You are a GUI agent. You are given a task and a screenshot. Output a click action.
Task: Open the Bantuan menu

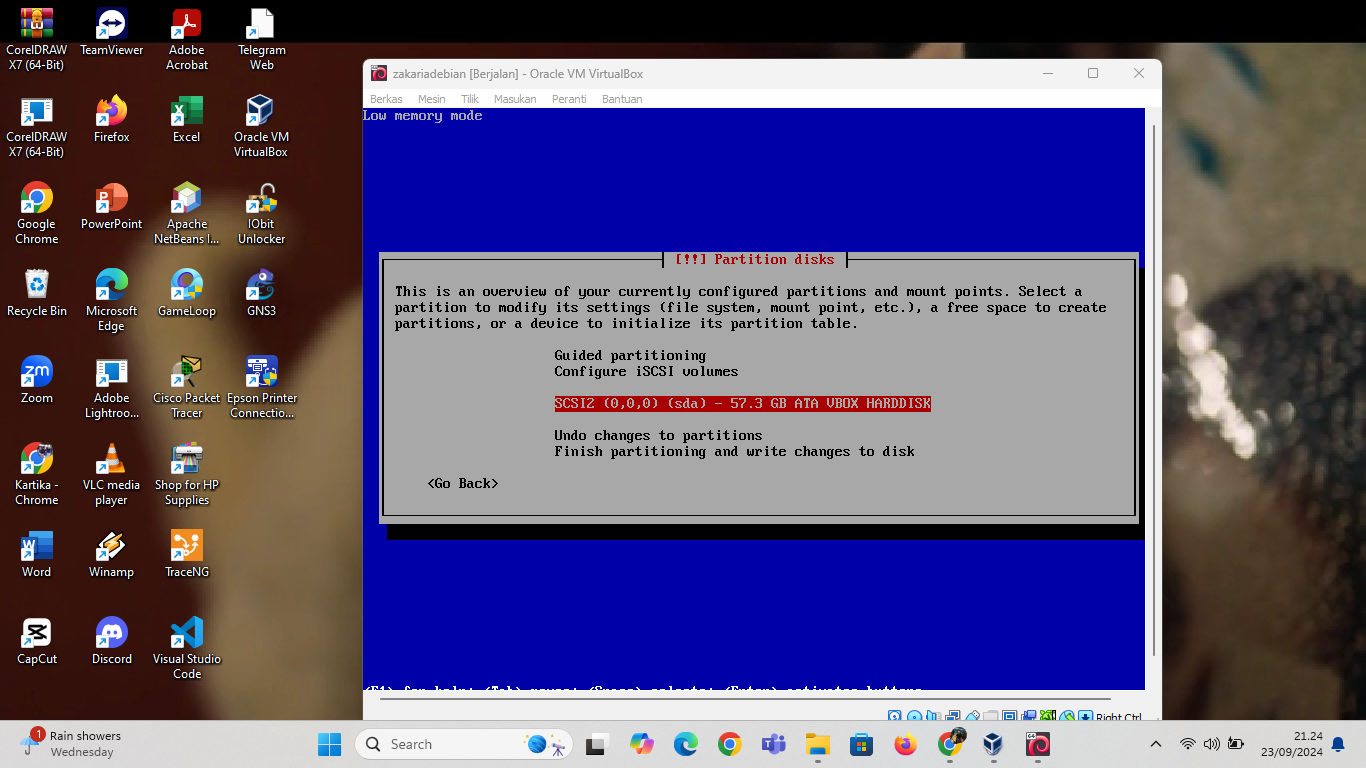click(x=622, y=99)
